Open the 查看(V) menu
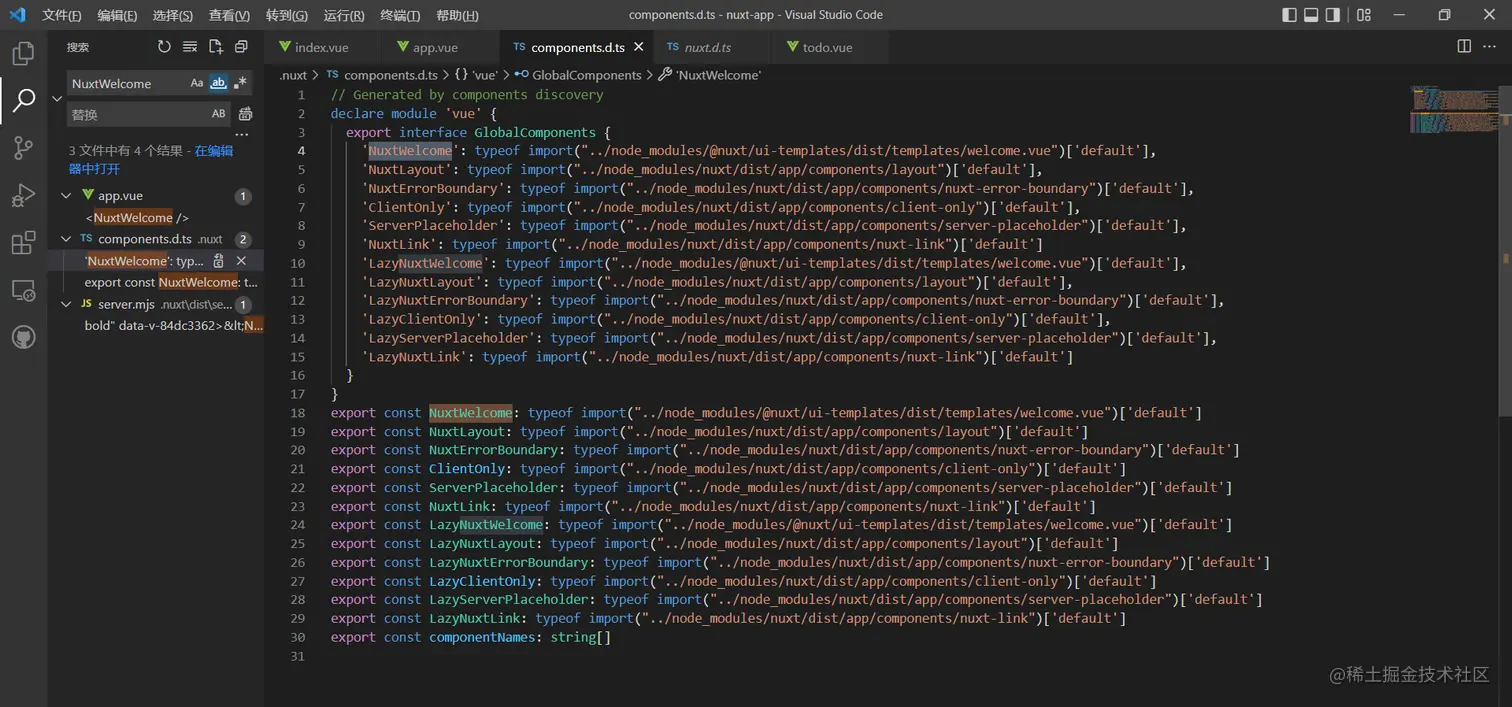Viewport: 1512px width, 707px height. (229, 15)
